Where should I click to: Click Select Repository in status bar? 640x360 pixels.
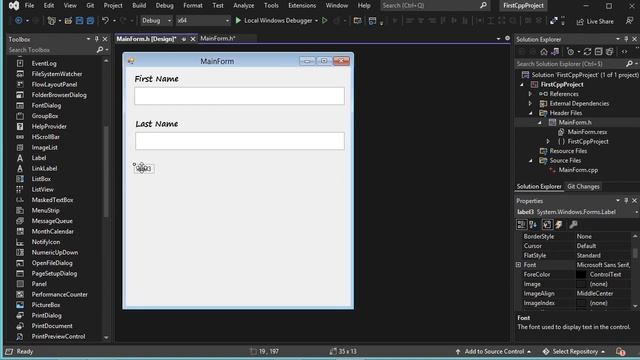click(x=574, y=351)
